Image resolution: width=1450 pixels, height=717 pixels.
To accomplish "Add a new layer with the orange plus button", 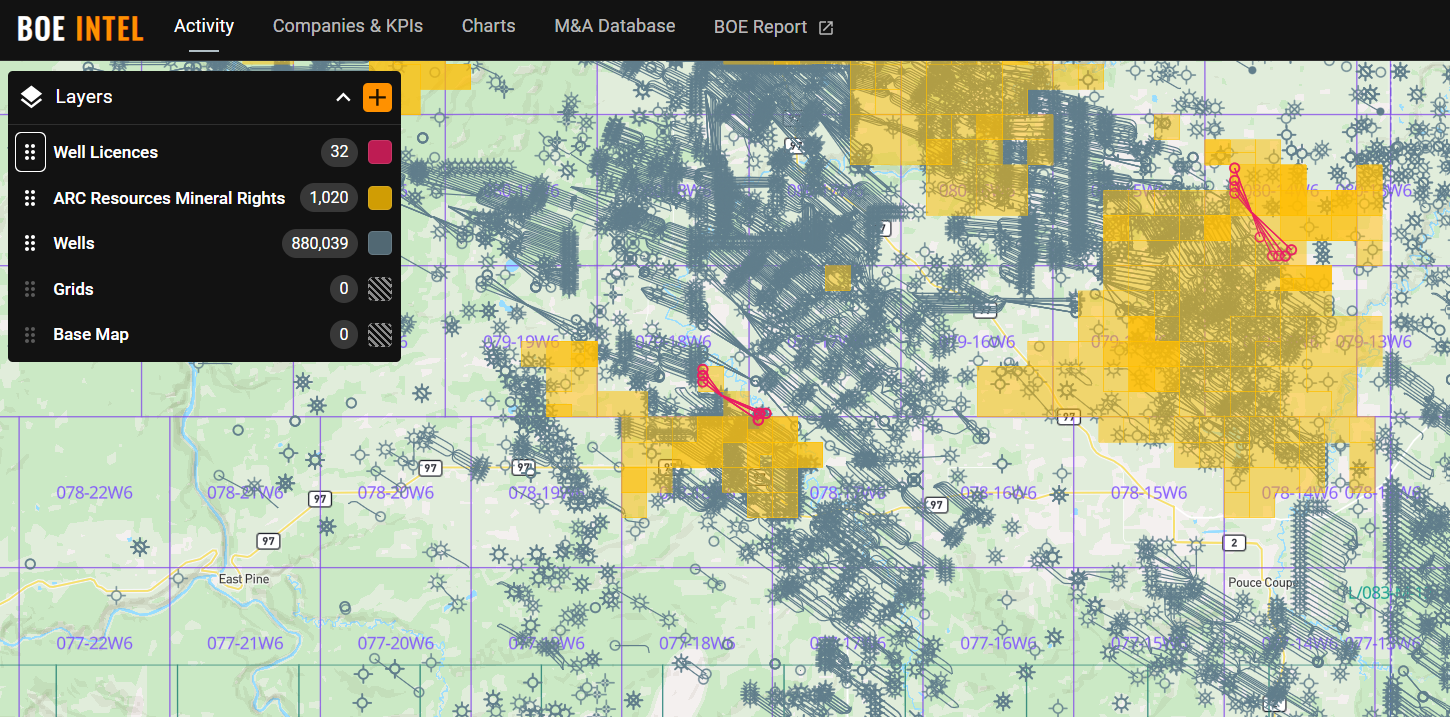I will point(377,97).
